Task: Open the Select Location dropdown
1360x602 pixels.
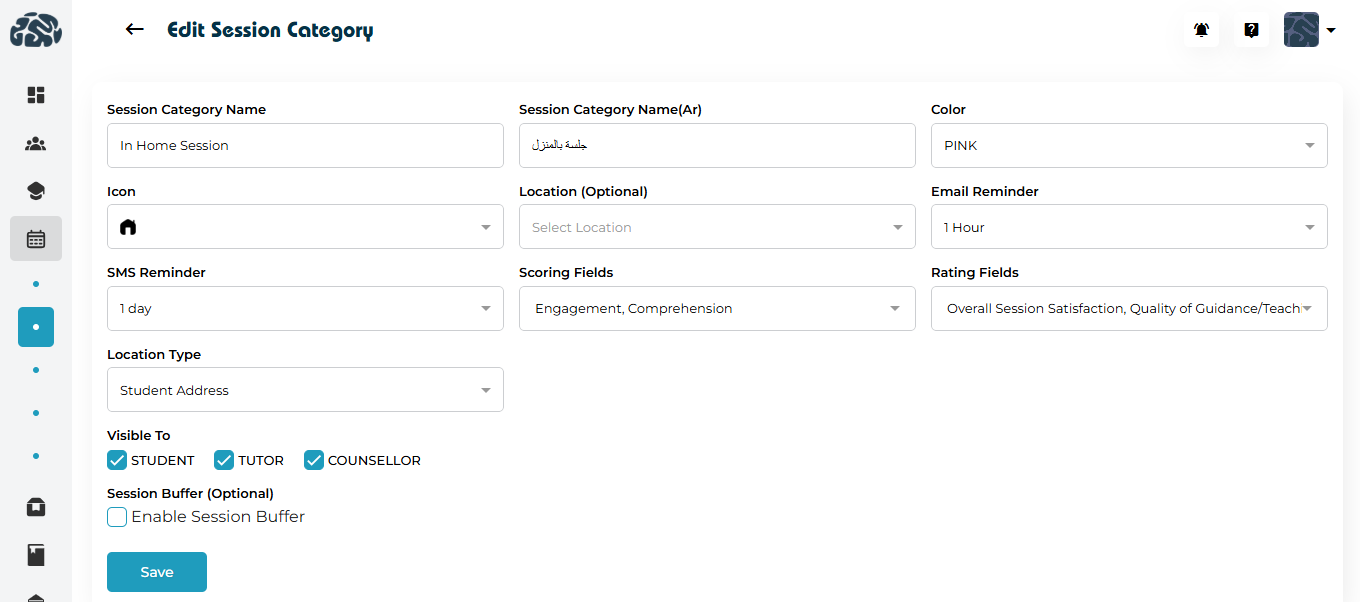Action: 716,227
